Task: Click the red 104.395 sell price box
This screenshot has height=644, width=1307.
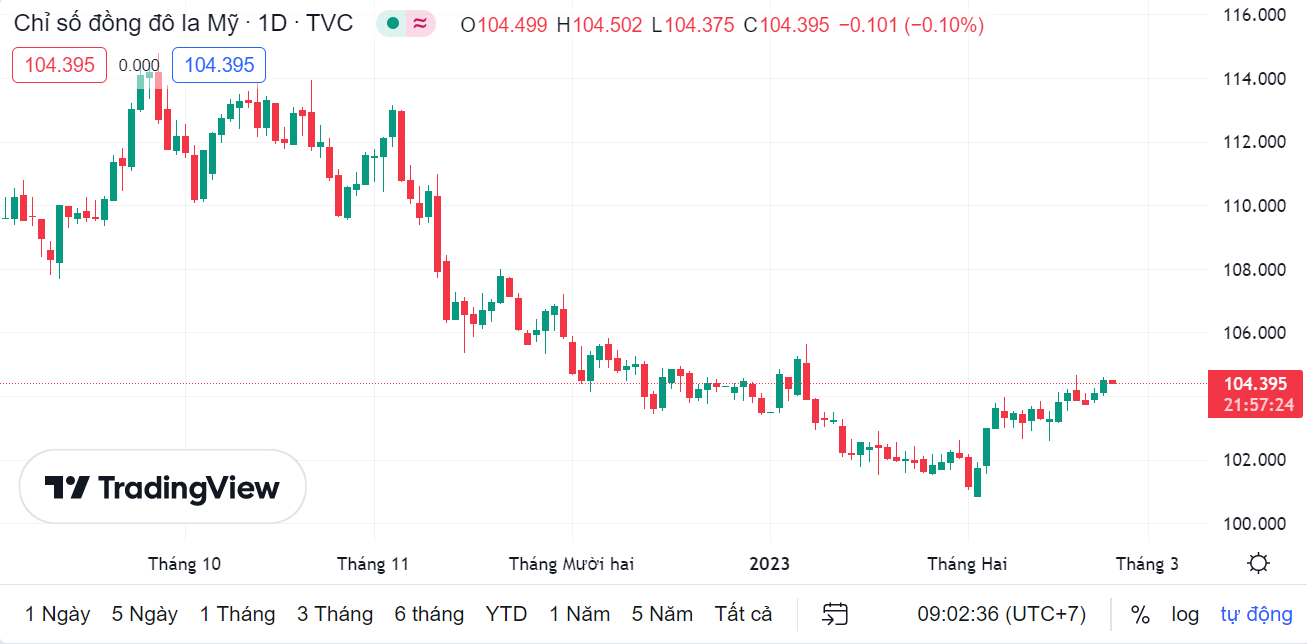Action: 59,65
